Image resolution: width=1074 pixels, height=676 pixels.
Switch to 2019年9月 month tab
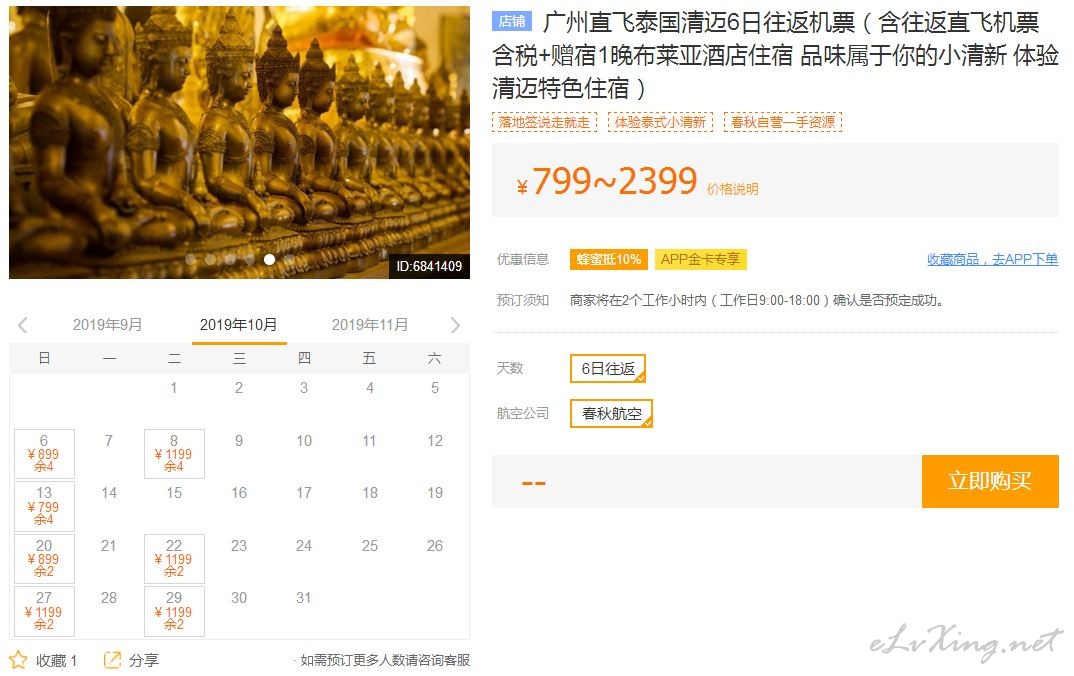108,325
